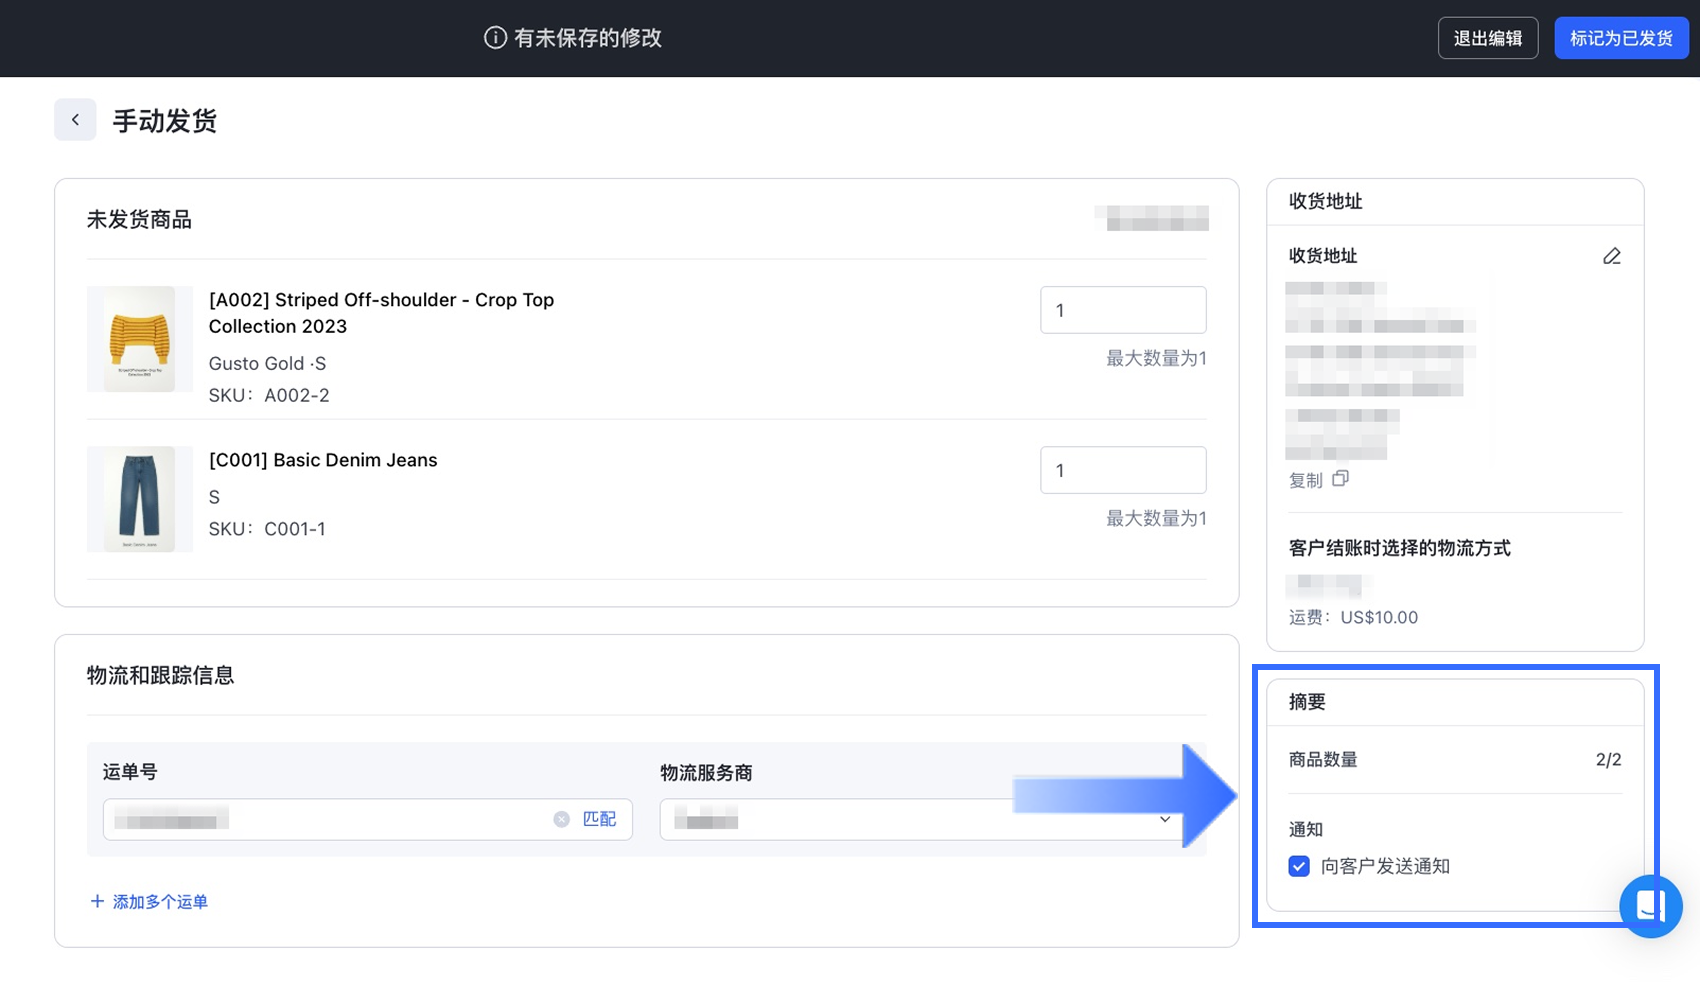1700x990 pixels.
Task: Click the yellow striped crop top thumbnail
Action: (x=139, y=339)
